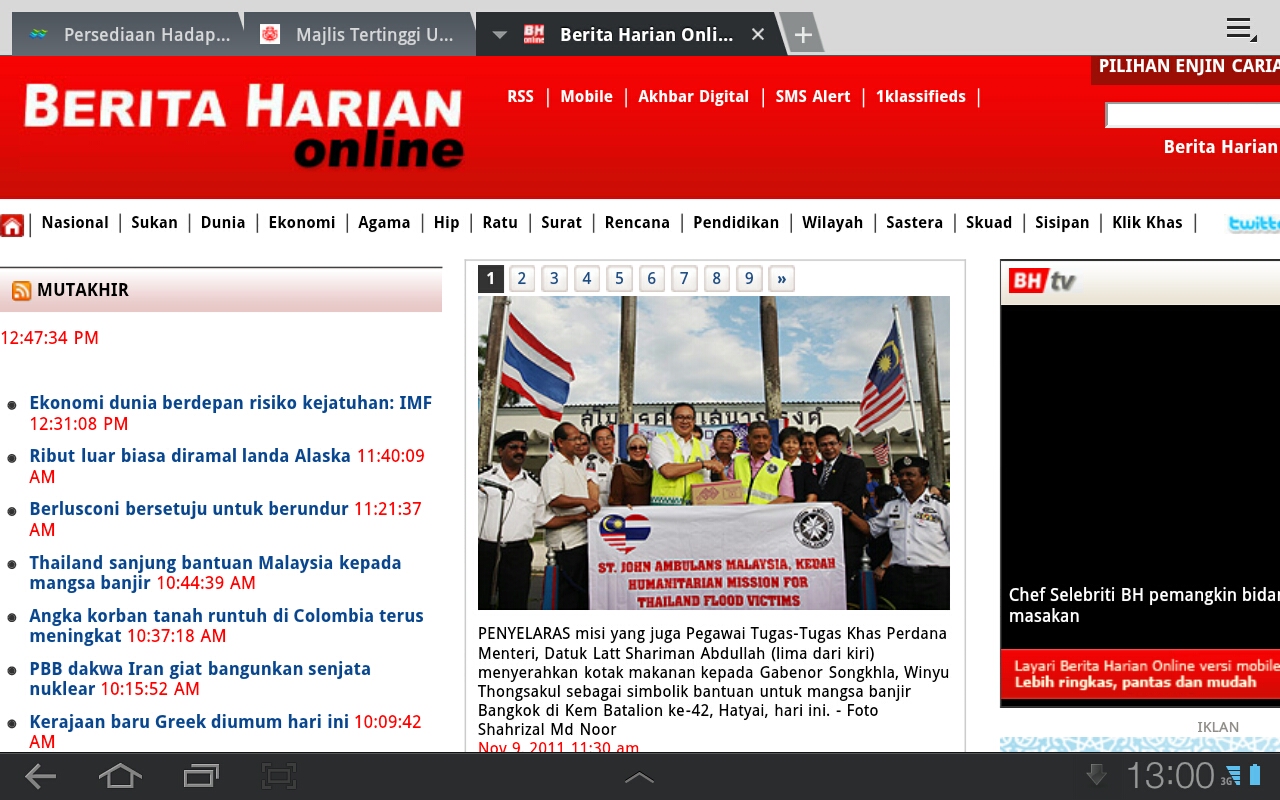Open the Nasional menu section
The height and width of the screenshot is (800, 1280).
pyautogui.click(x=75, y=222)
